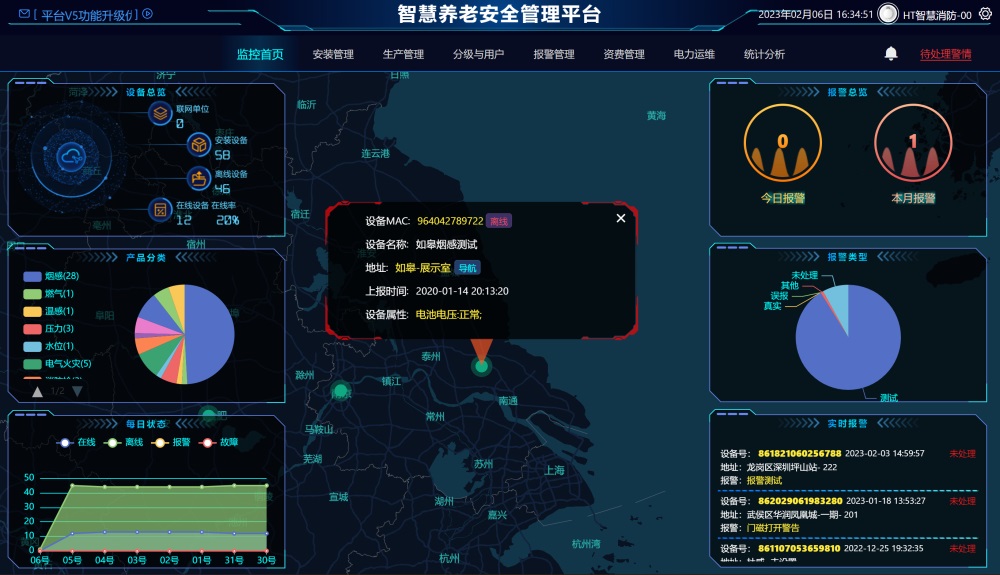1000x575 pixels.
Task: Click the 联网单位 layers icon
Action: 160,113
